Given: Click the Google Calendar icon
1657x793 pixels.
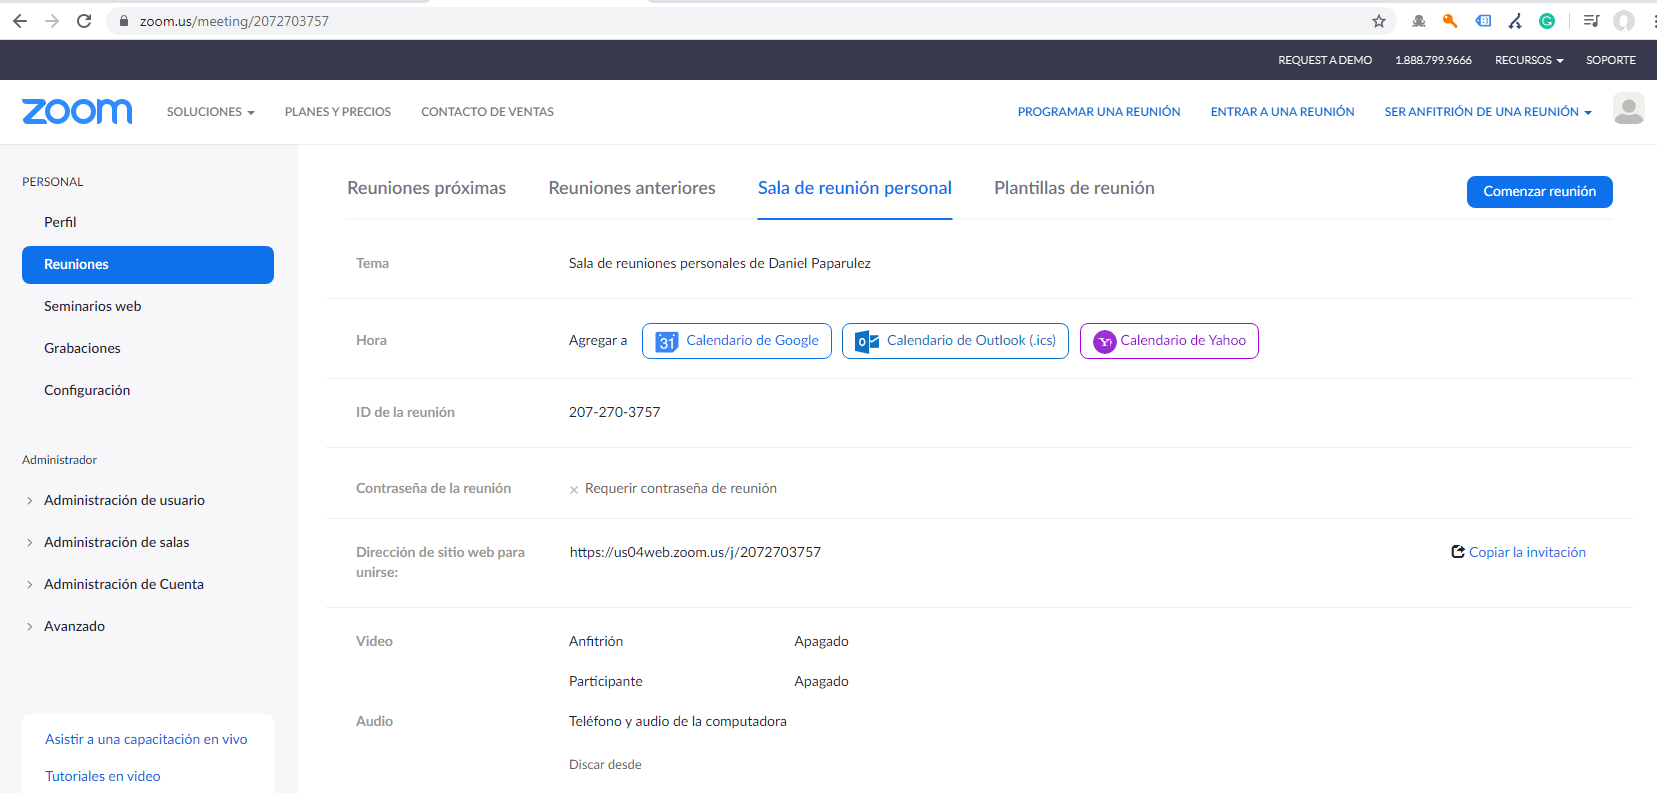Looking at the screenshot, I should pos(667,342).
